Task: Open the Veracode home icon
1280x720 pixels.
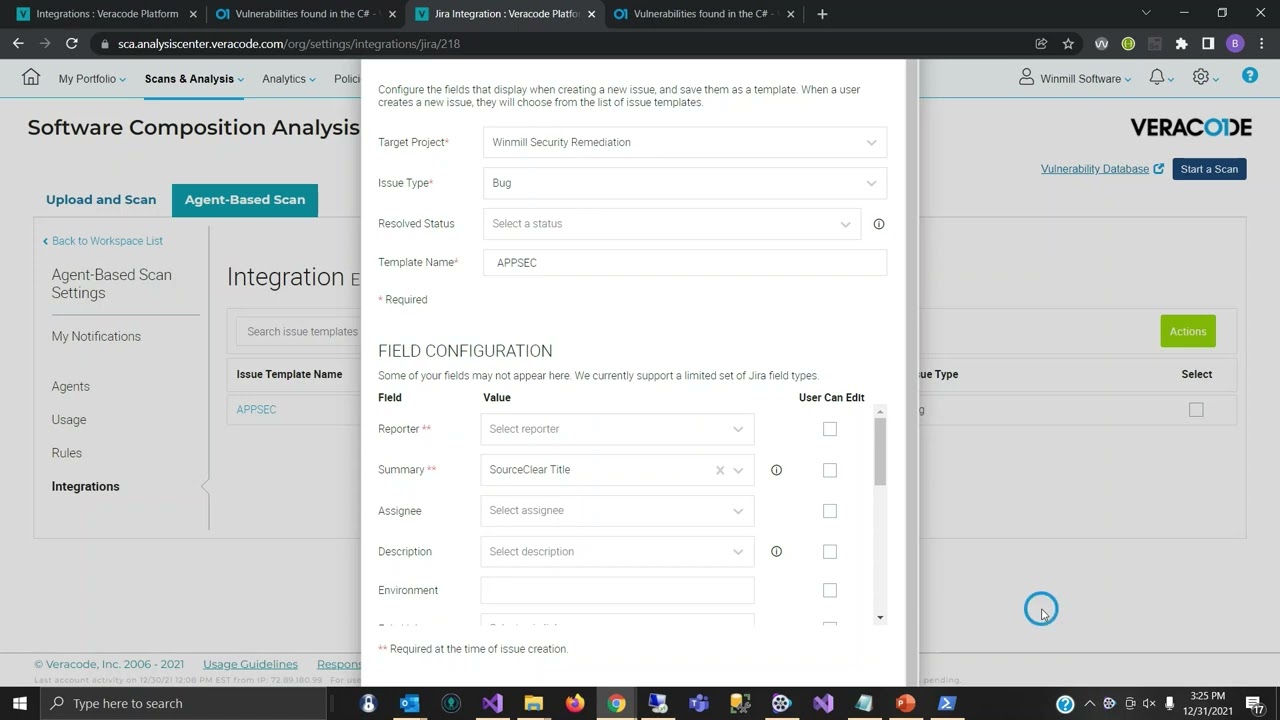Action: coord(31,78)
